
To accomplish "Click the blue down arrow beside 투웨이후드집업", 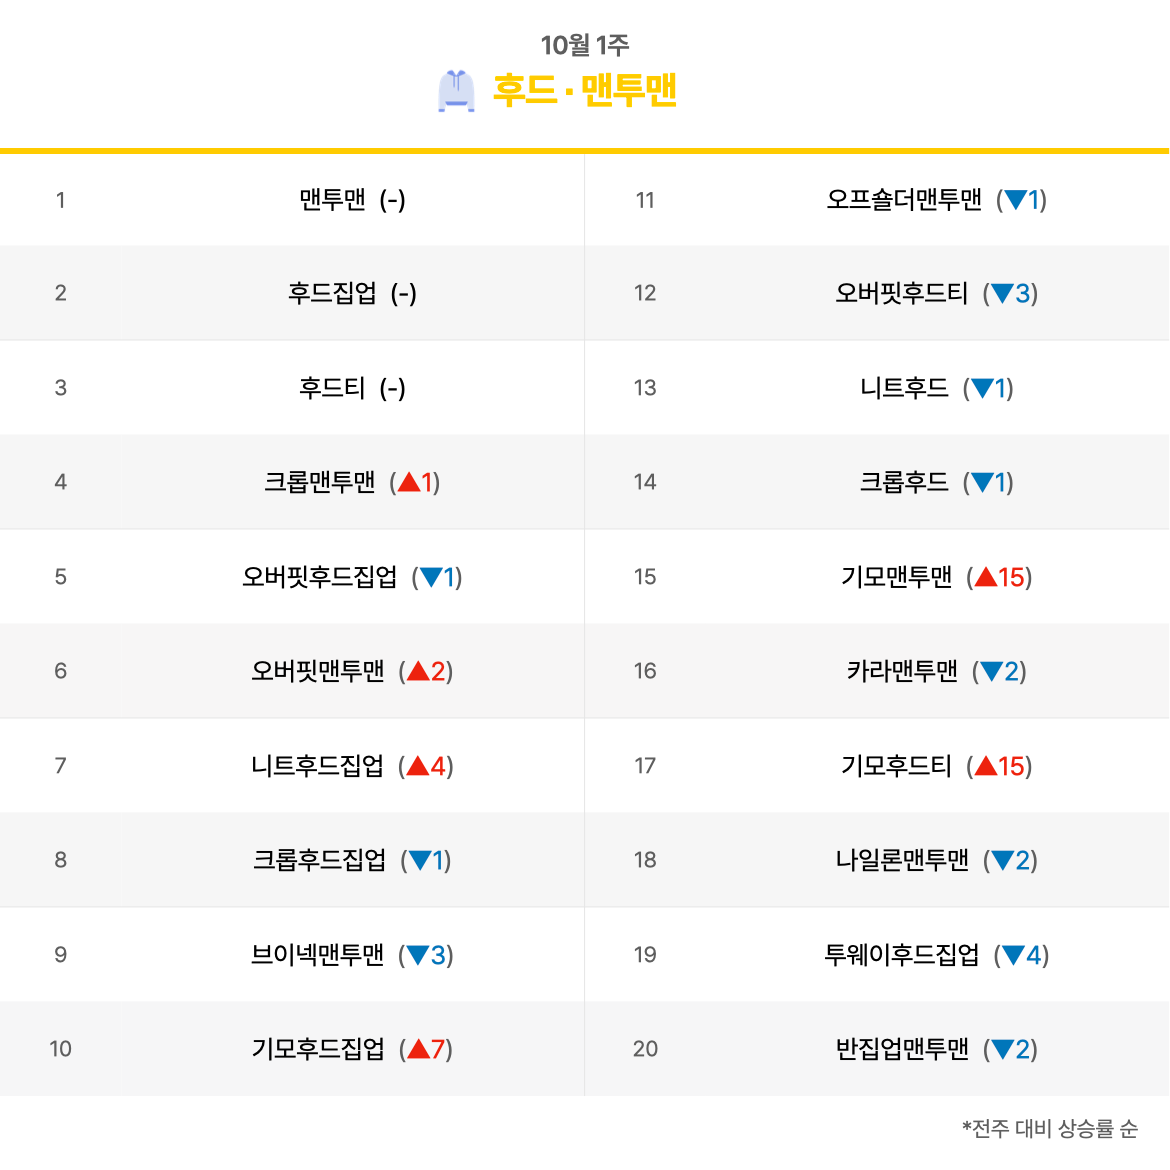I will [x=1013, y=954].
